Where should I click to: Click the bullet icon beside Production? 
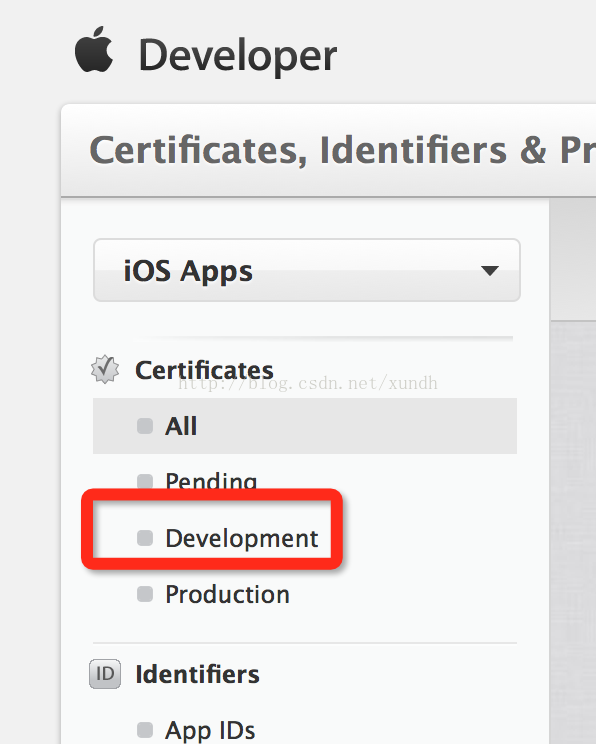click(145, 594)
